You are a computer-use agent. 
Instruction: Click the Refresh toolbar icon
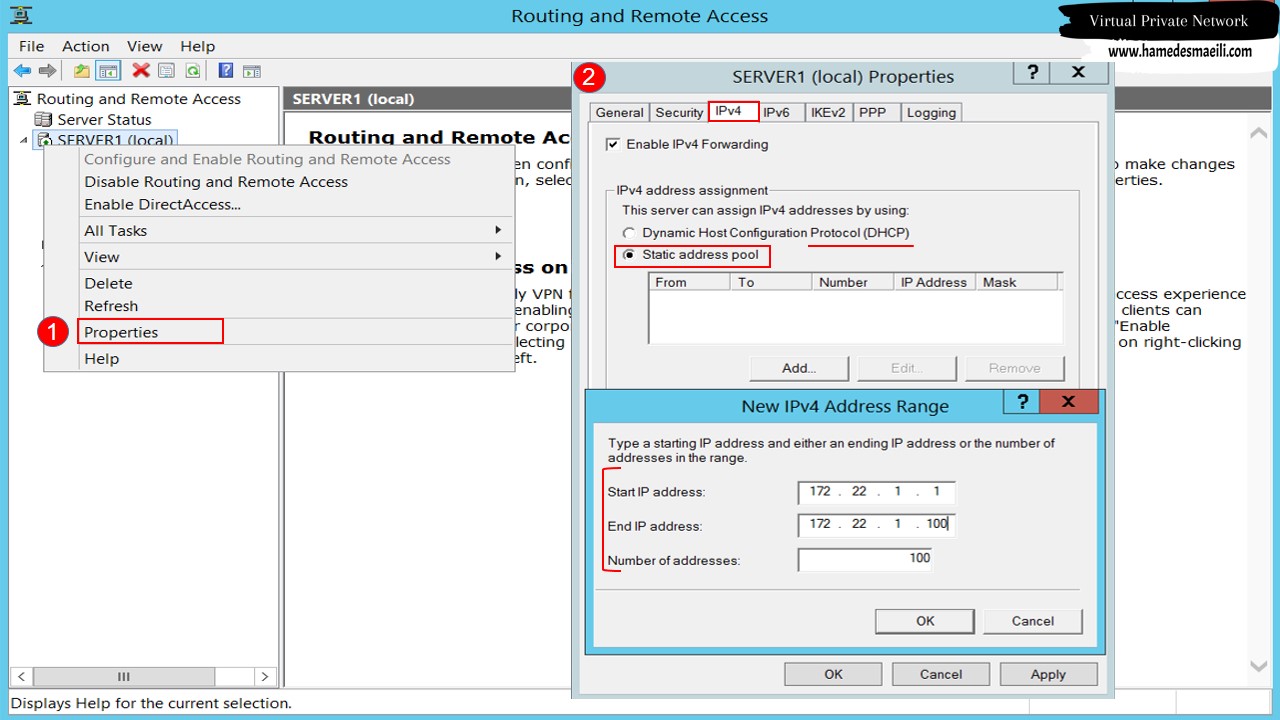[192, 71]
